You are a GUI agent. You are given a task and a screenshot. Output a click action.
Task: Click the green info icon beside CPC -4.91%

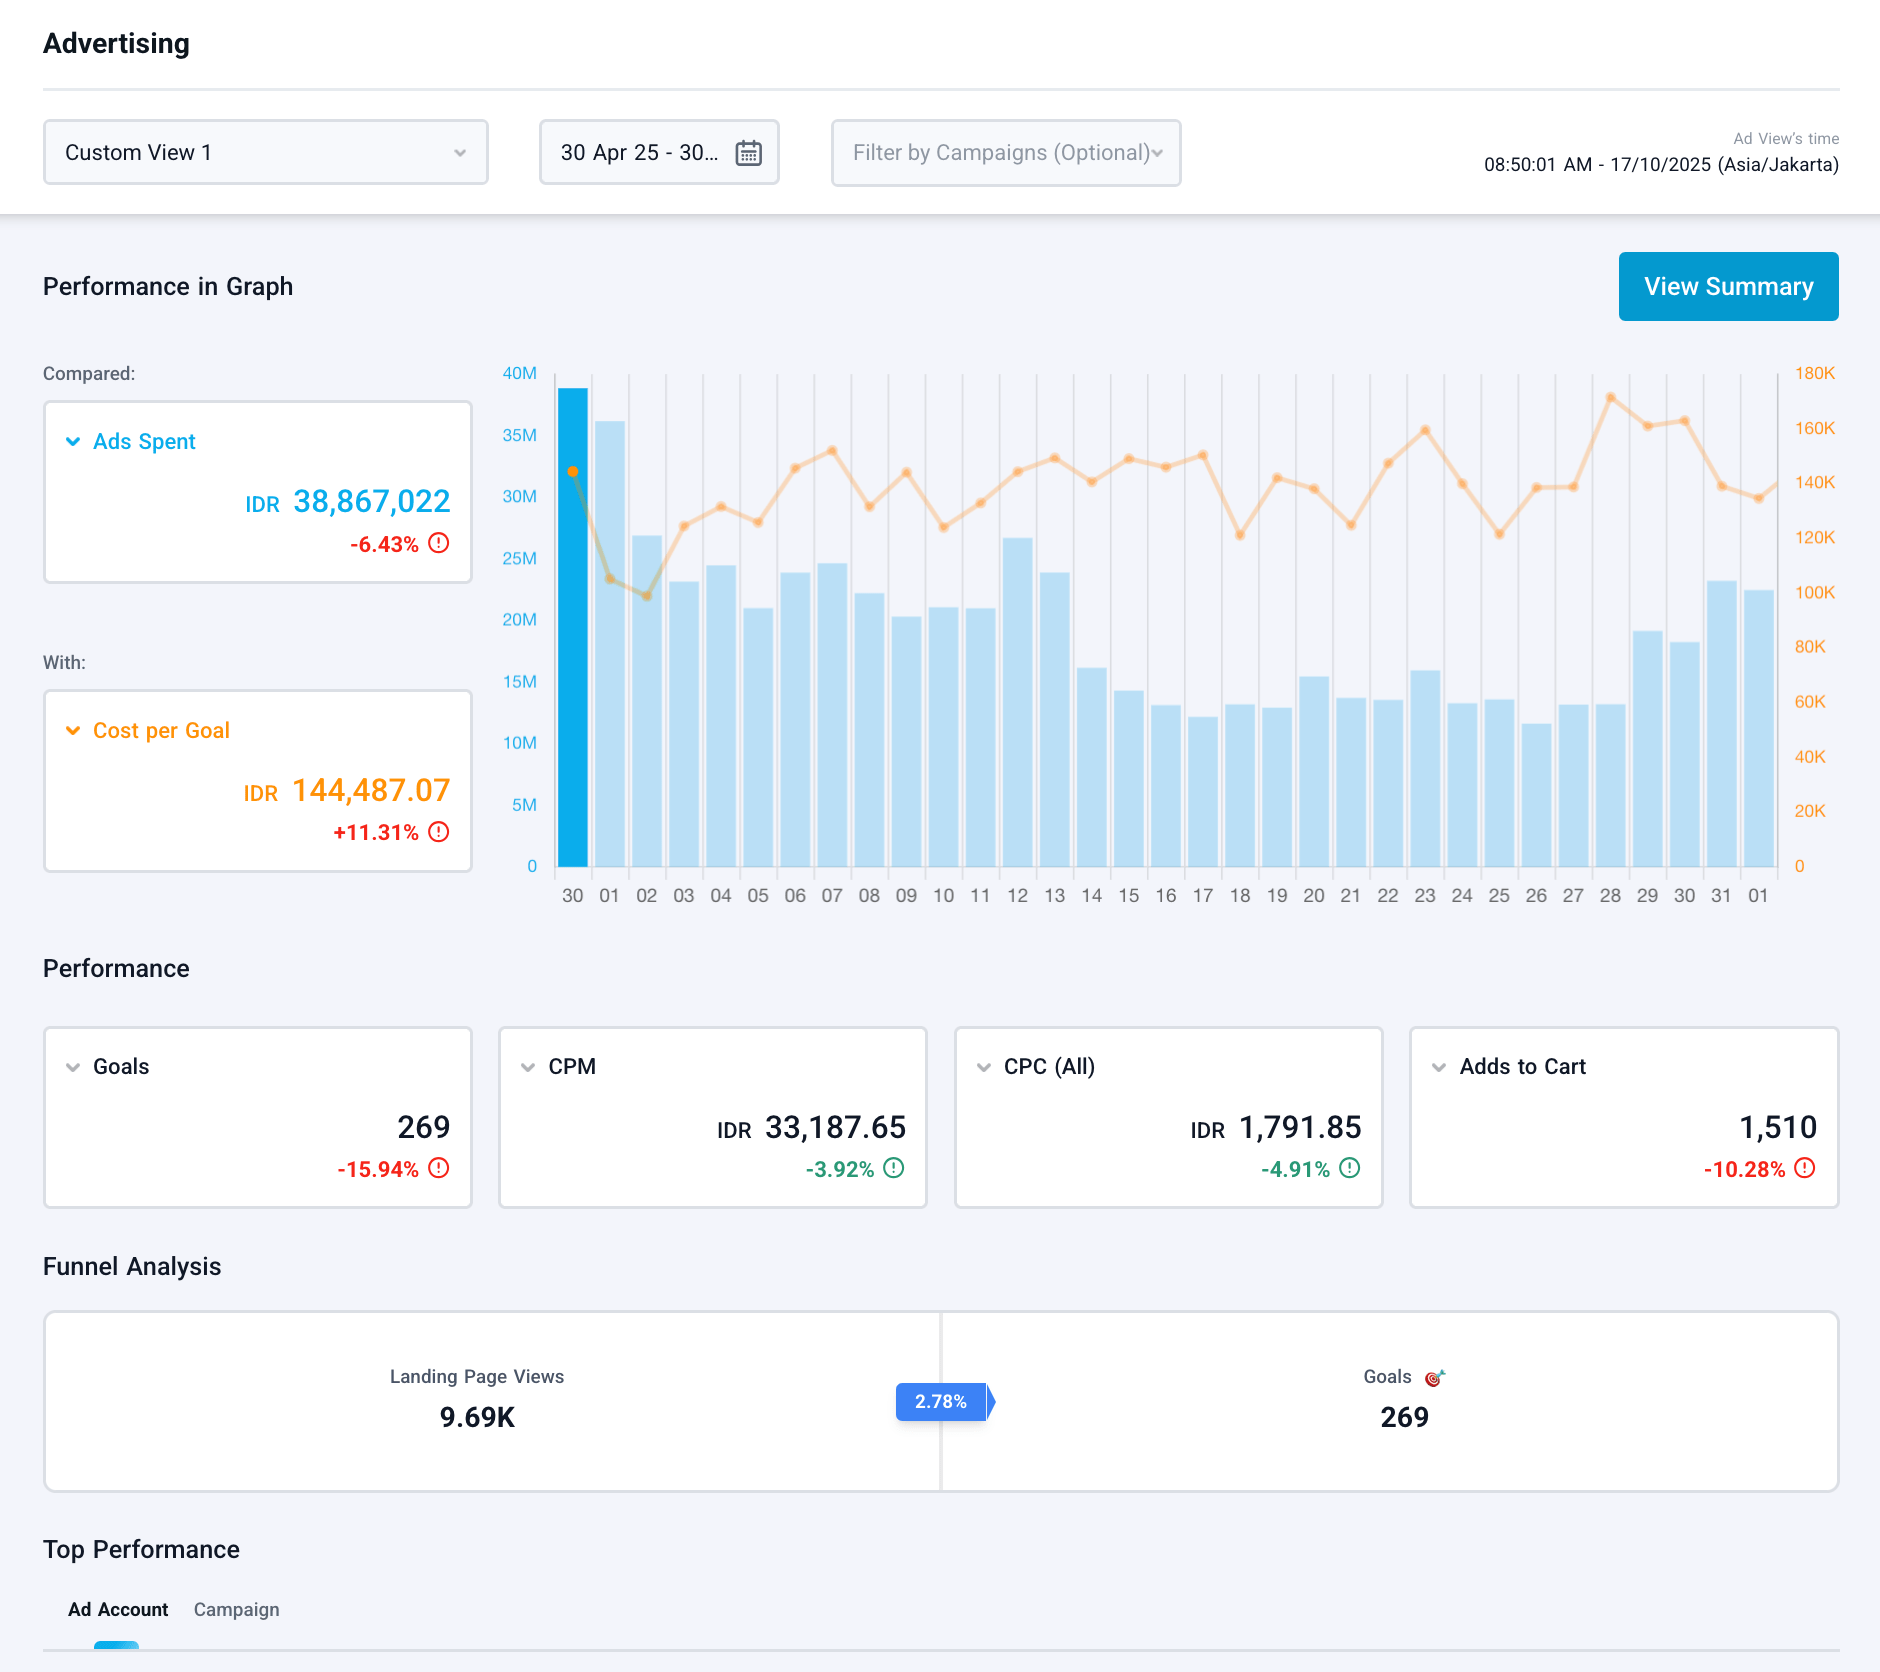point(1349,1168)
